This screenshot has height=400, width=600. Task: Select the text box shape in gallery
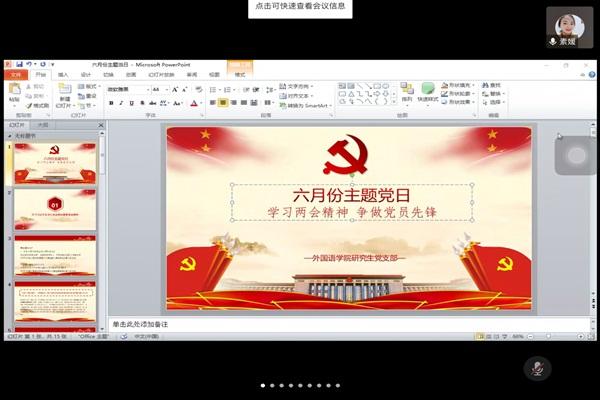click(342, 86)
